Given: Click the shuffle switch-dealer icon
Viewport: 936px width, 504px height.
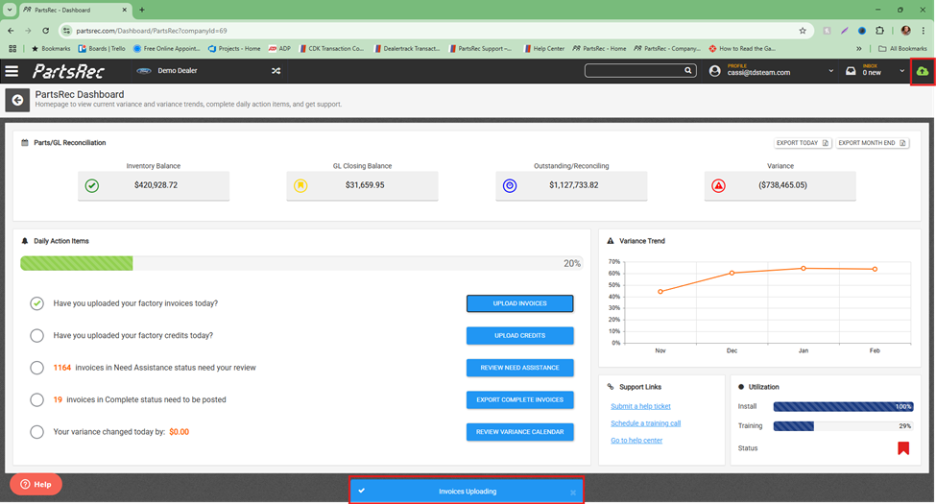Looking at the screenshot, I should (276, 70).
